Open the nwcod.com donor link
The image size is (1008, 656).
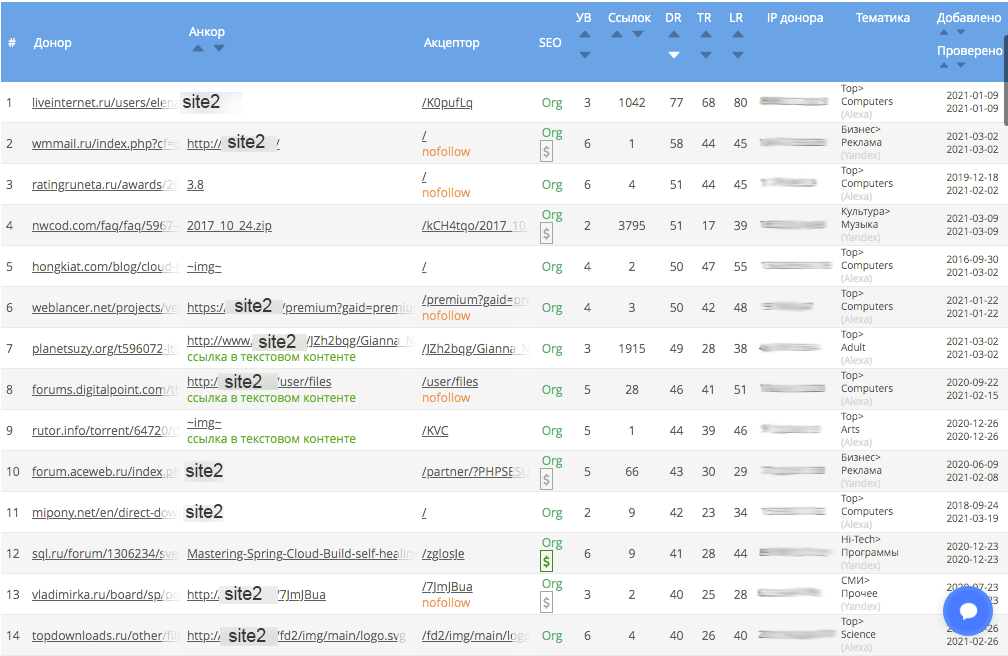[105, 226]
